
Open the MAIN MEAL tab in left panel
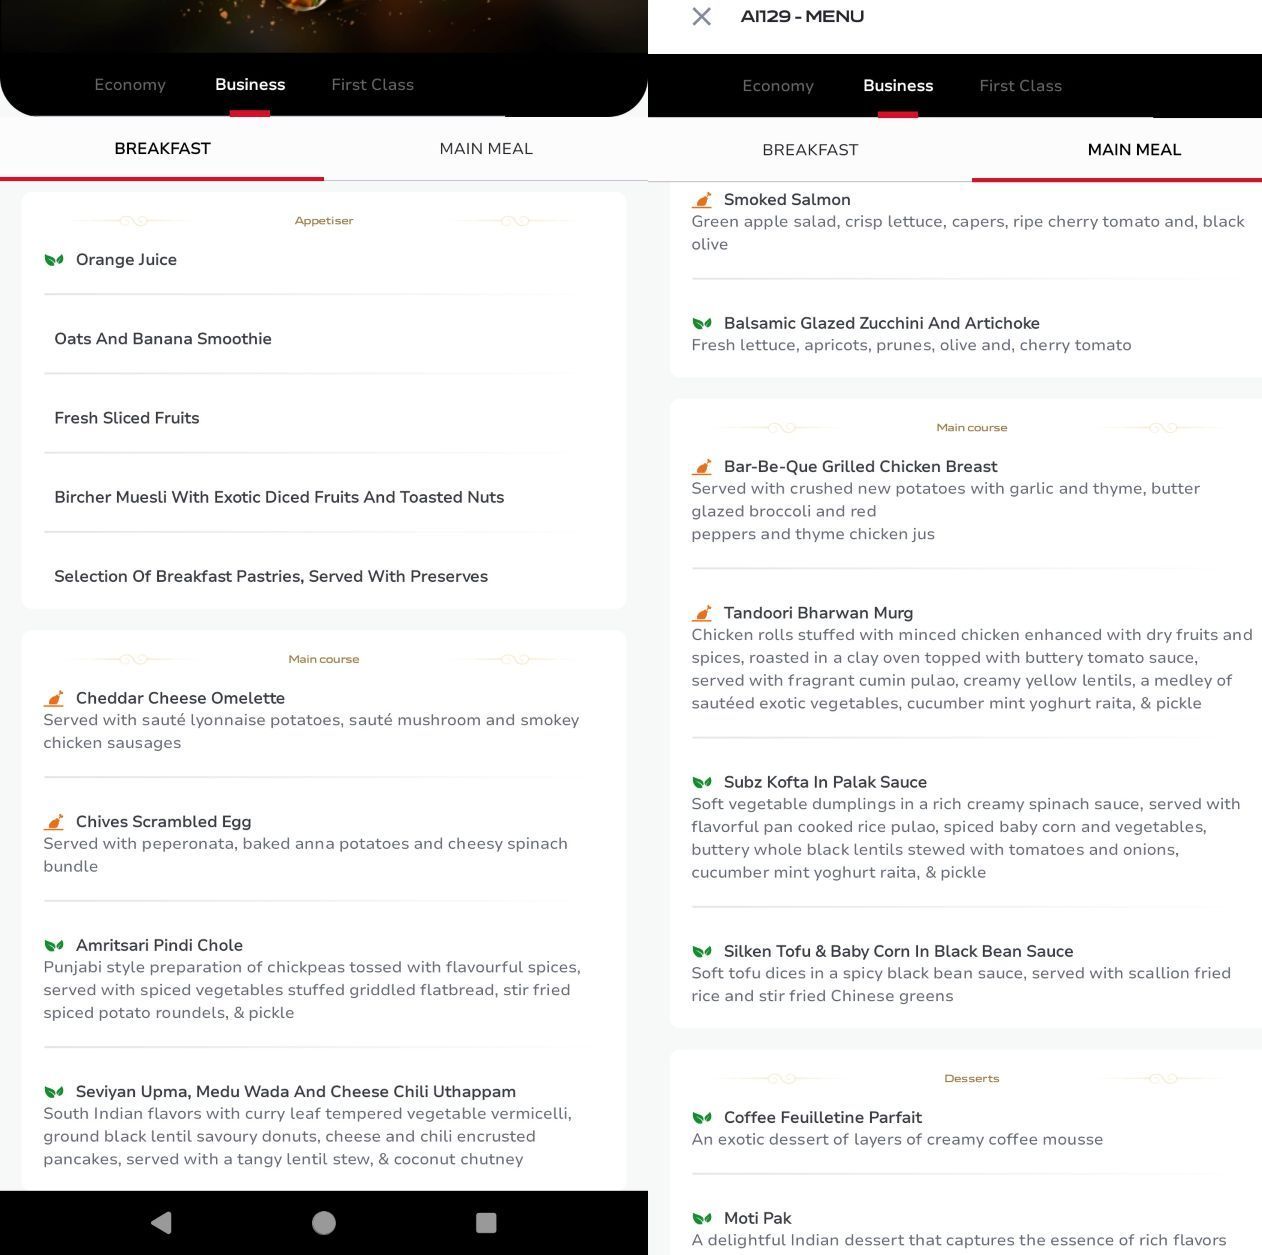486,149
